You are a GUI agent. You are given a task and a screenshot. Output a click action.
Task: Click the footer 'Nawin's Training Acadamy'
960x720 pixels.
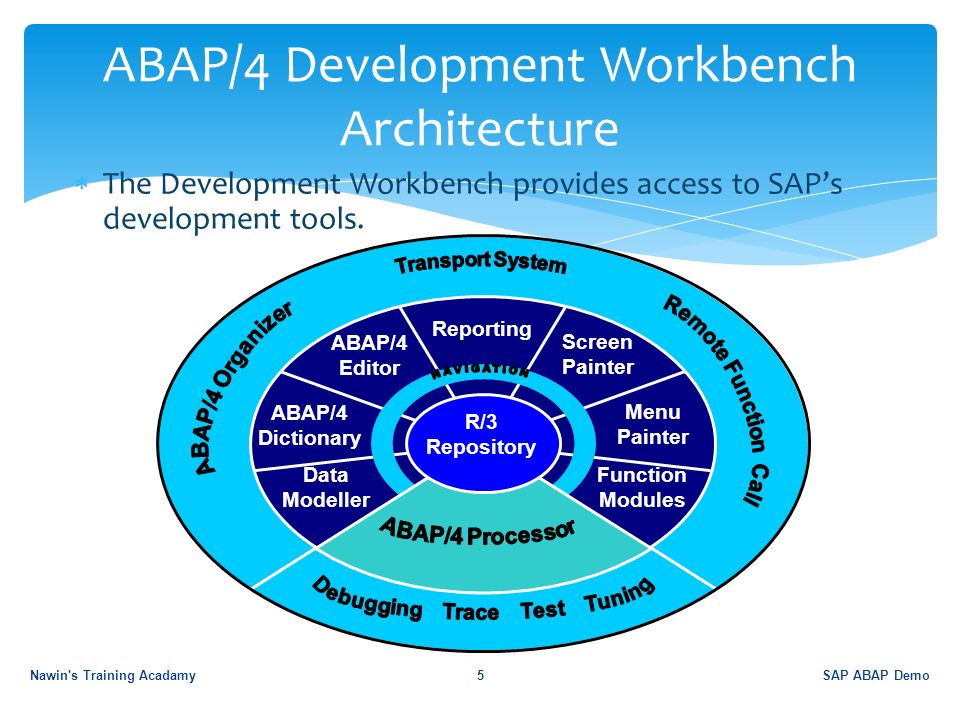point(113,675)
